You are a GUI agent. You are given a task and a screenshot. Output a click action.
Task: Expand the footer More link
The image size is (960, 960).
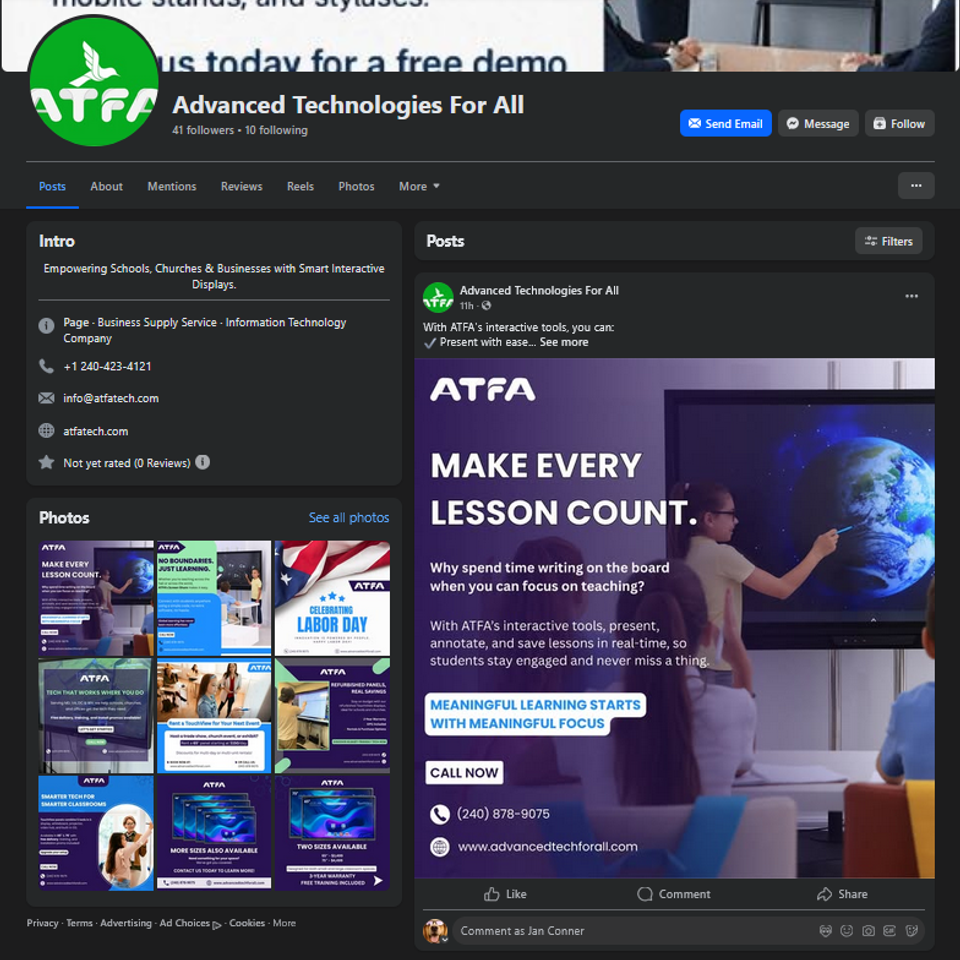coord(284,923)
